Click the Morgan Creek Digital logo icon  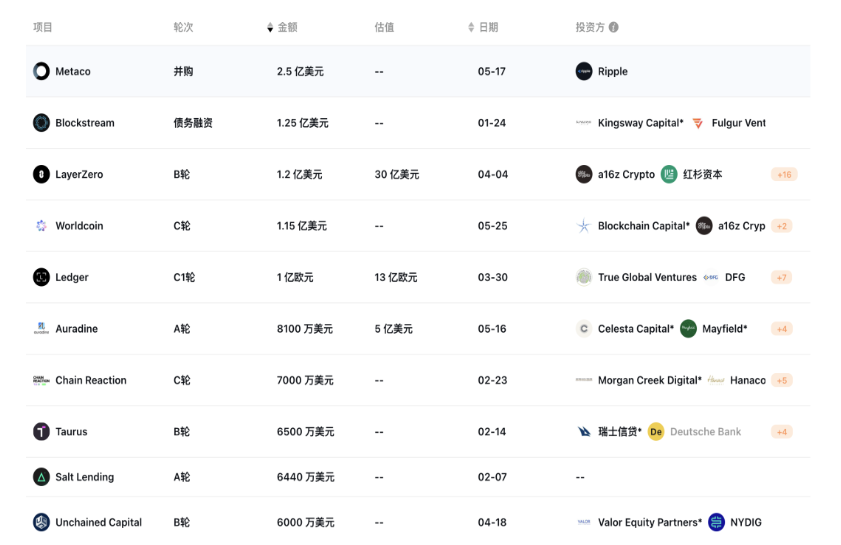point(584,380)
